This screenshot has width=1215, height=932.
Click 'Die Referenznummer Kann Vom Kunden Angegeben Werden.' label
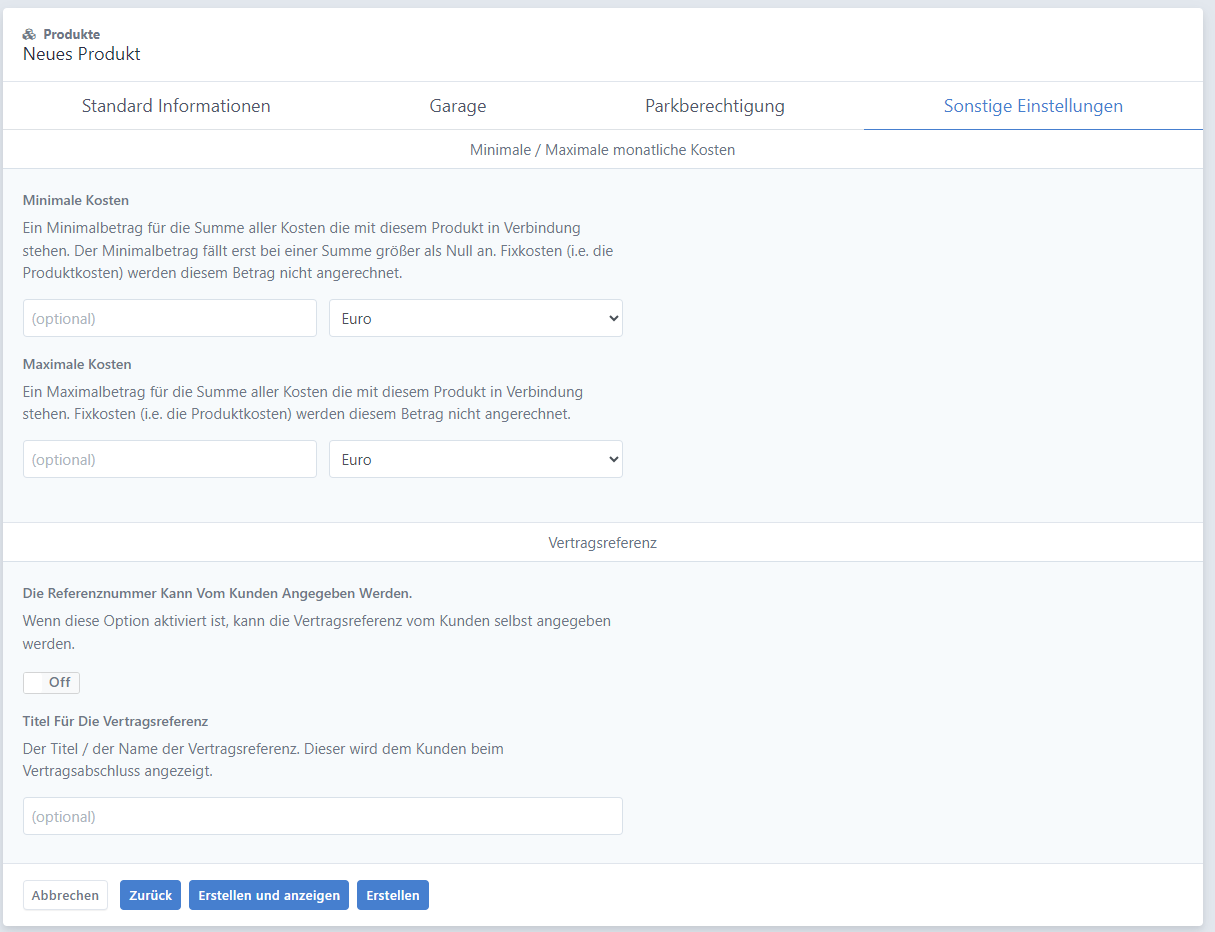tap(217, 593)
